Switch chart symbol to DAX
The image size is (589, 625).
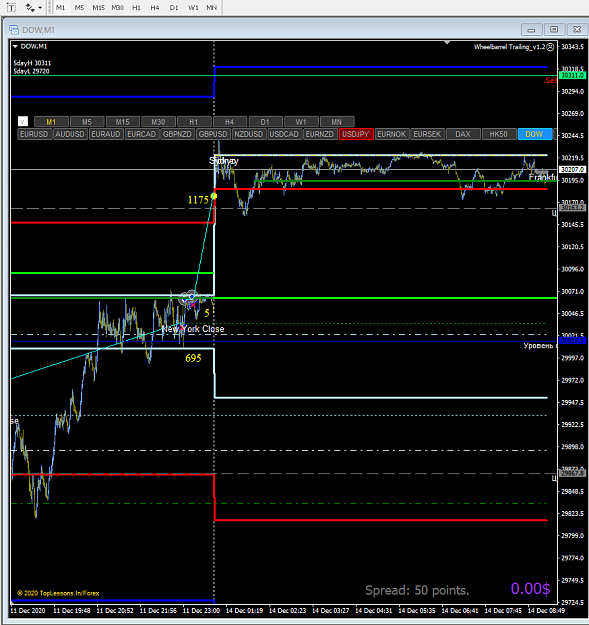(463, 134)
